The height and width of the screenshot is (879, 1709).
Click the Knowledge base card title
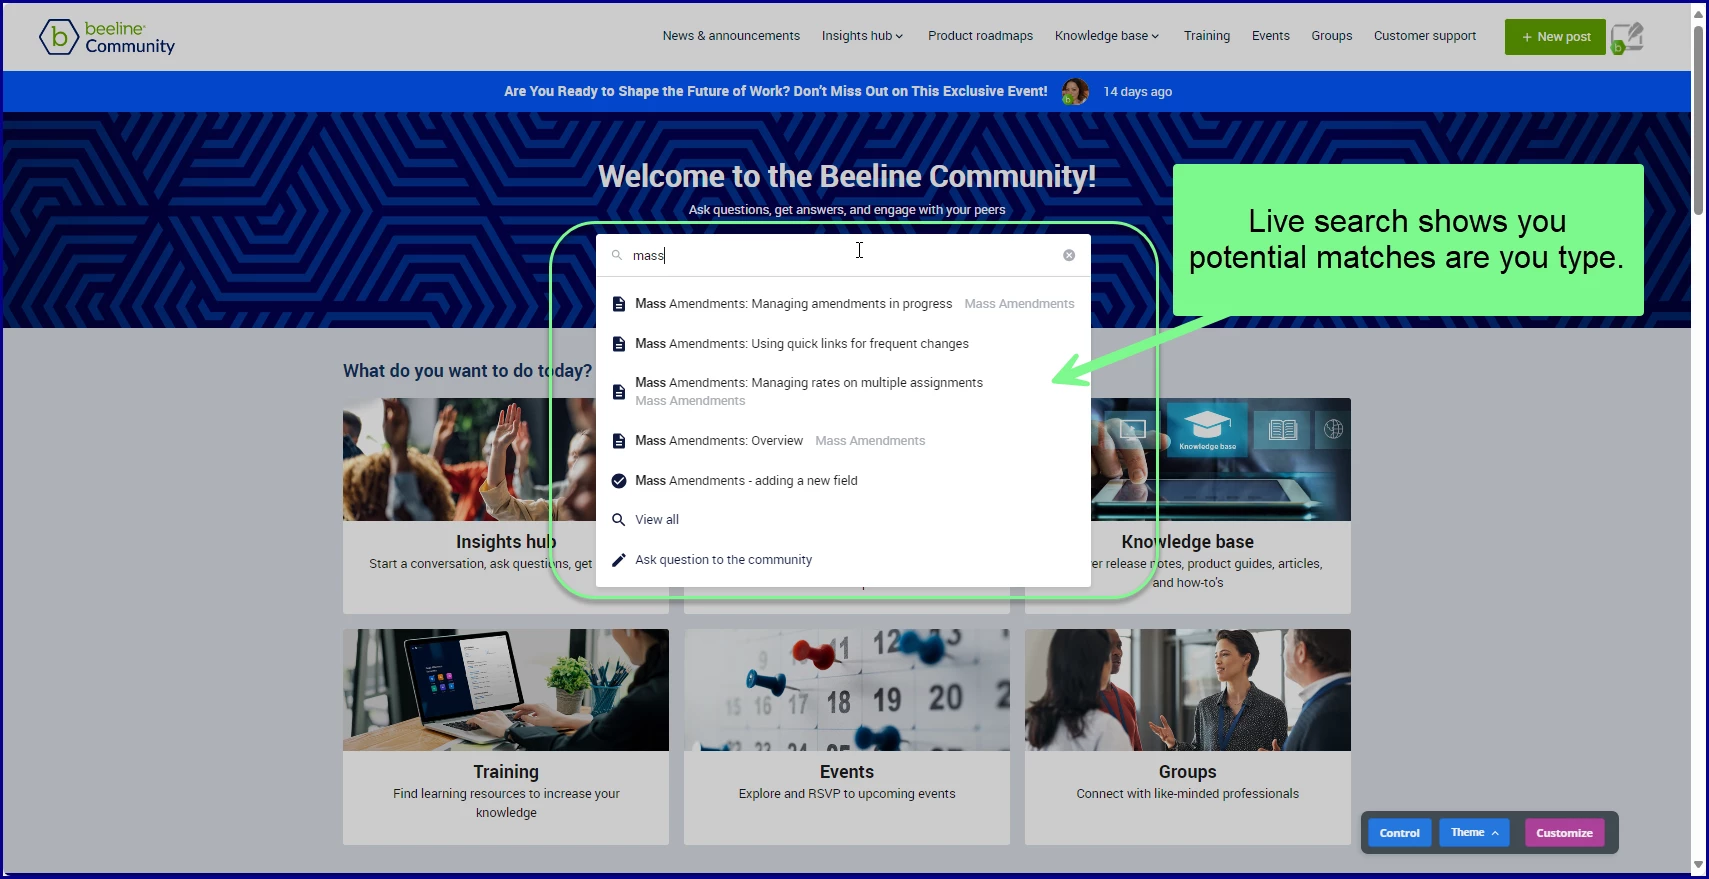click(1188, 542)
